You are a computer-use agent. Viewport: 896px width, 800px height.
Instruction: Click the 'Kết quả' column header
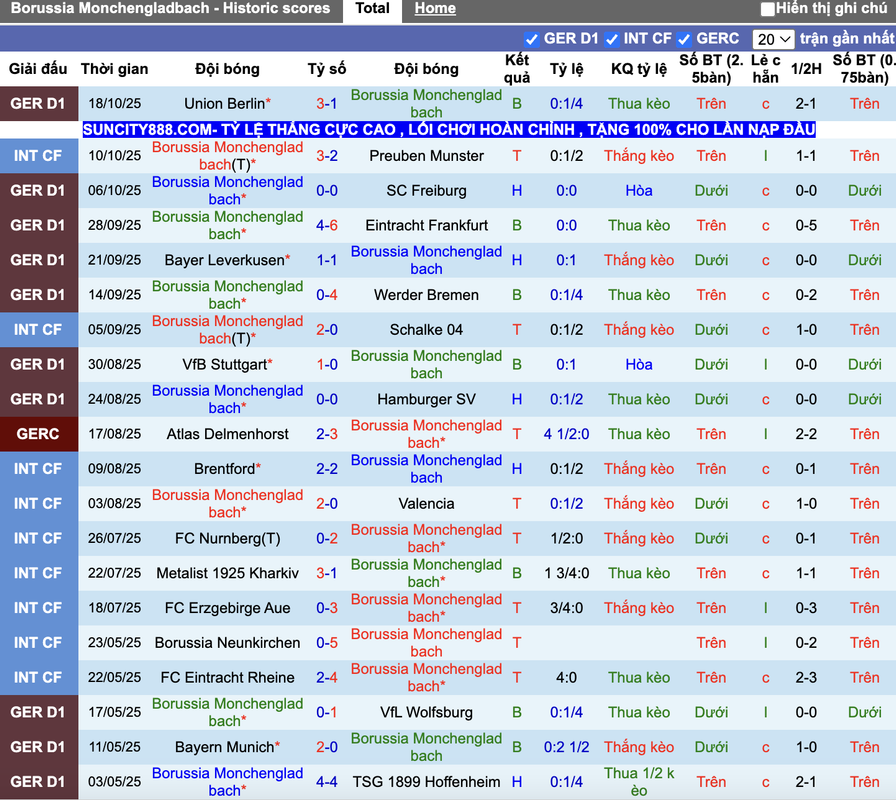tap(517, 69)
